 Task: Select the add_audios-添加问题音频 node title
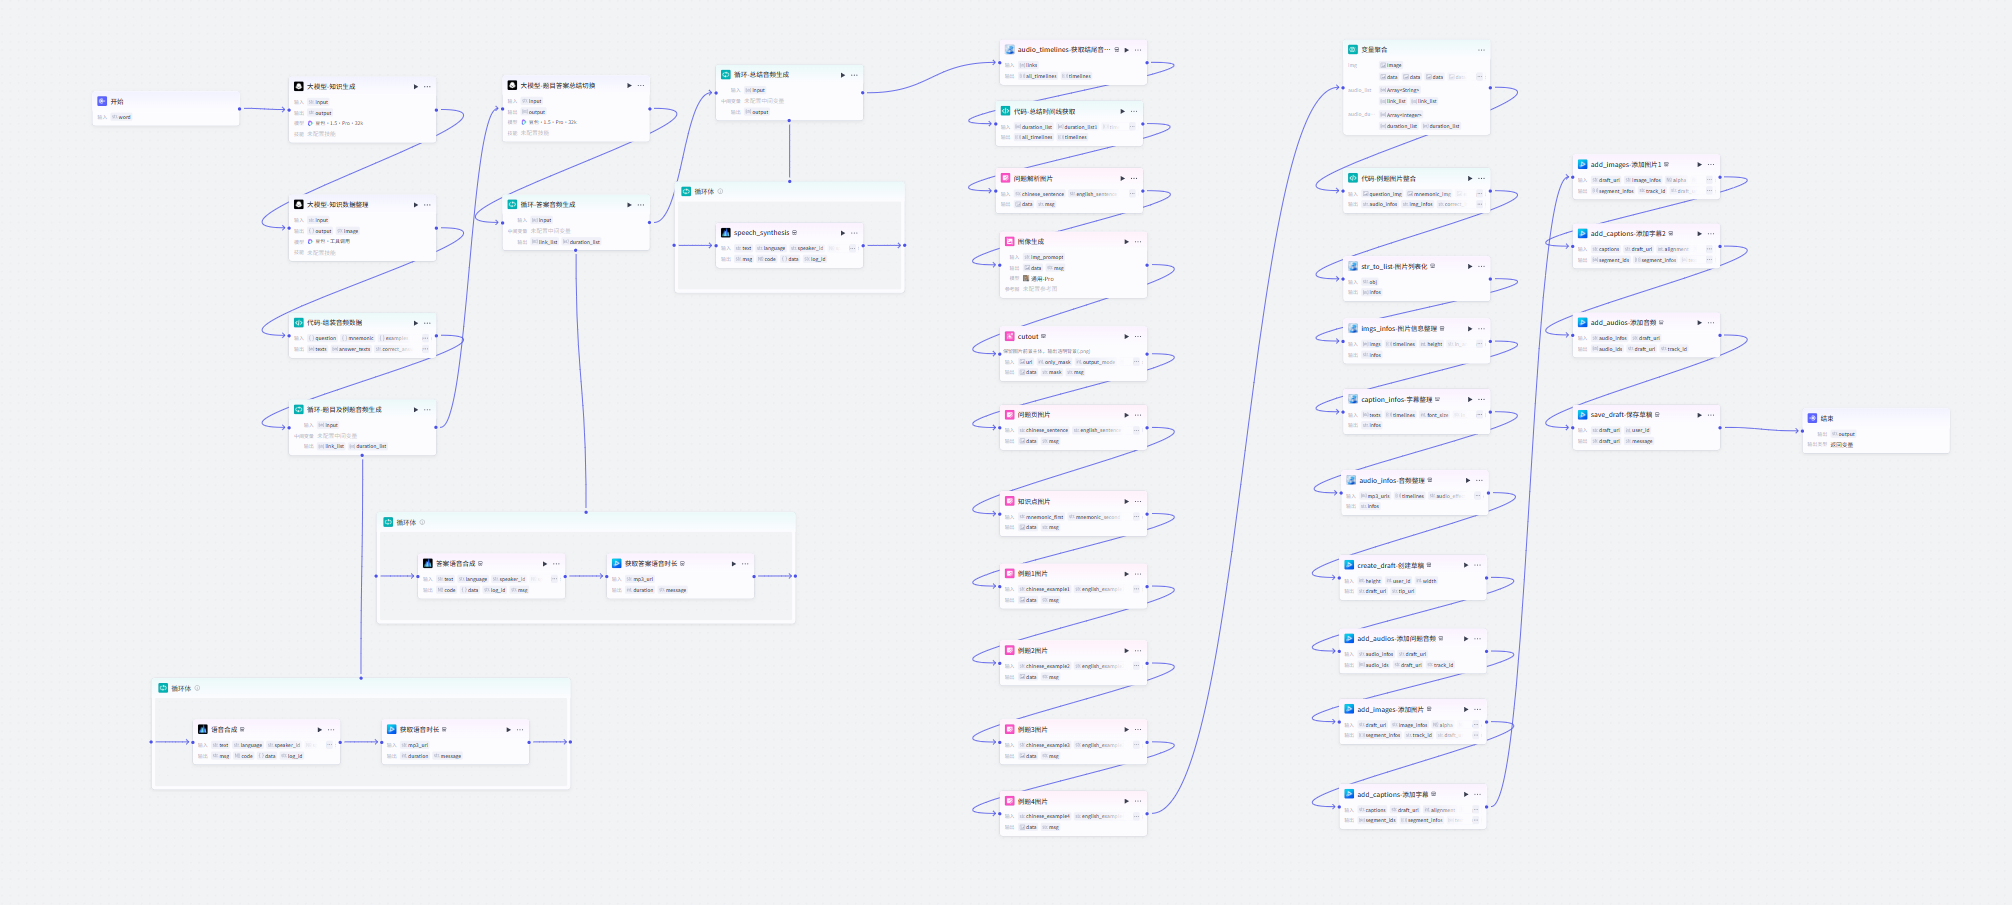click(x=1396, y=638)
